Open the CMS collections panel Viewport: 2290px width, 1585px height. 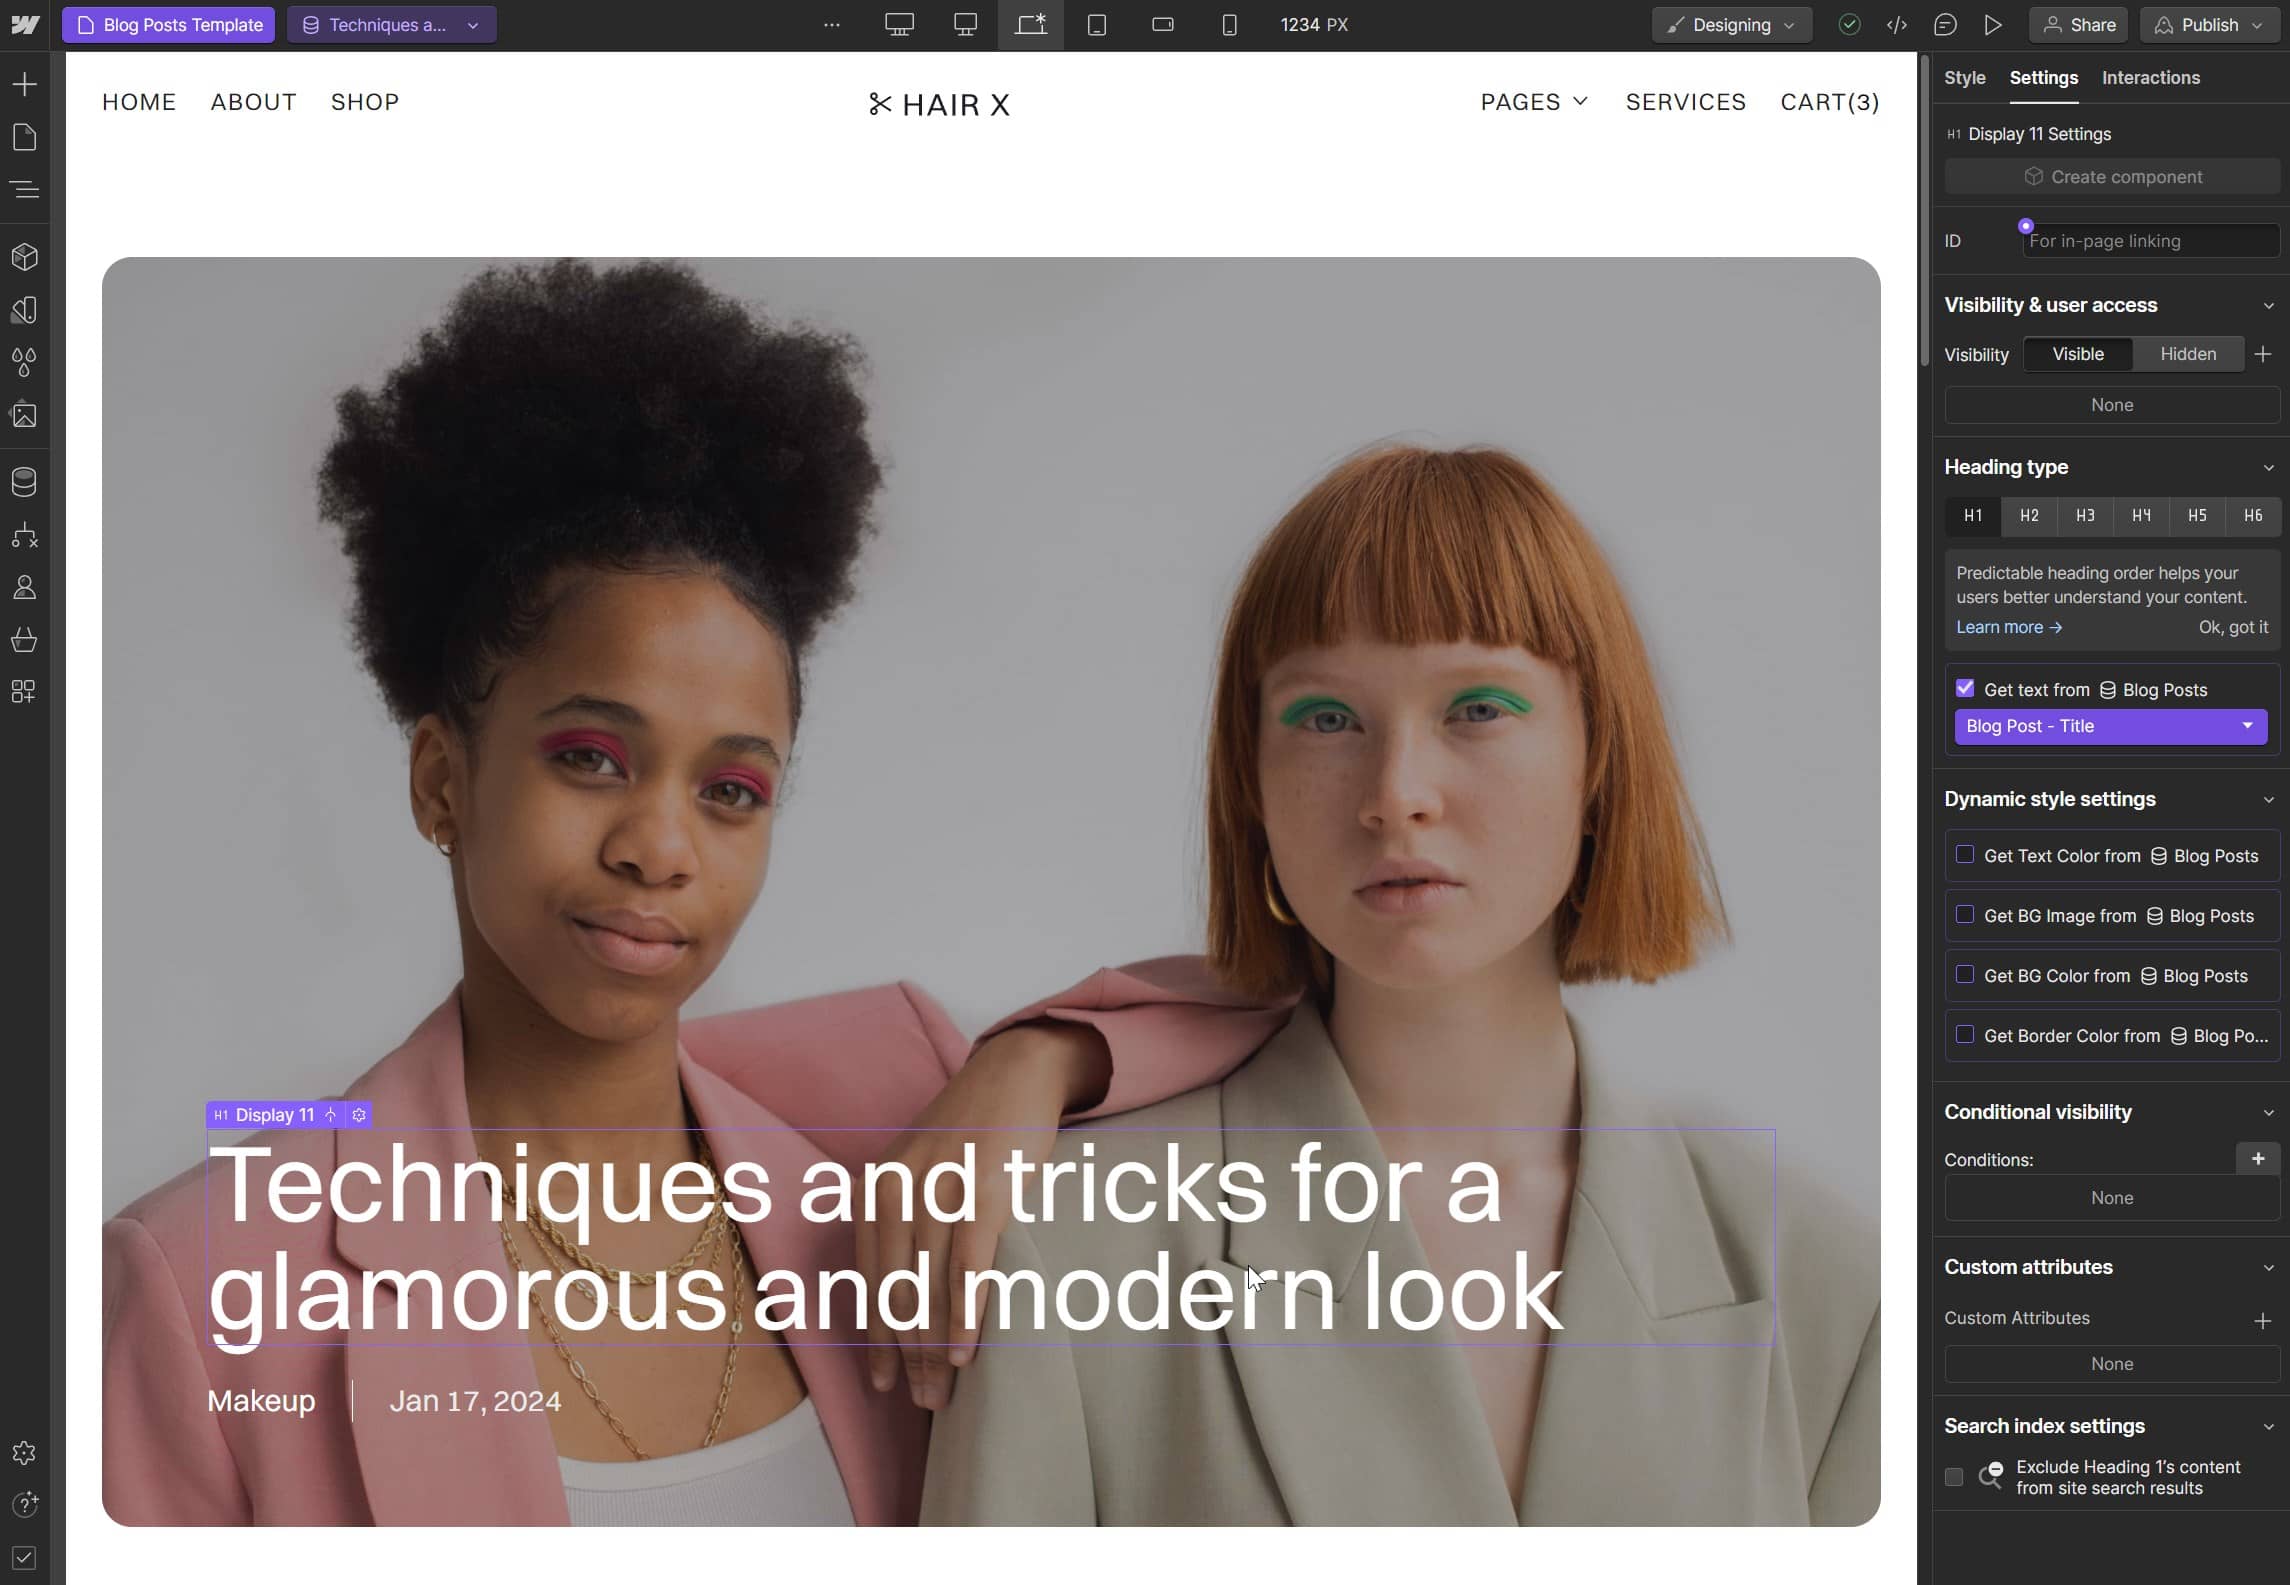click(25, 482)
